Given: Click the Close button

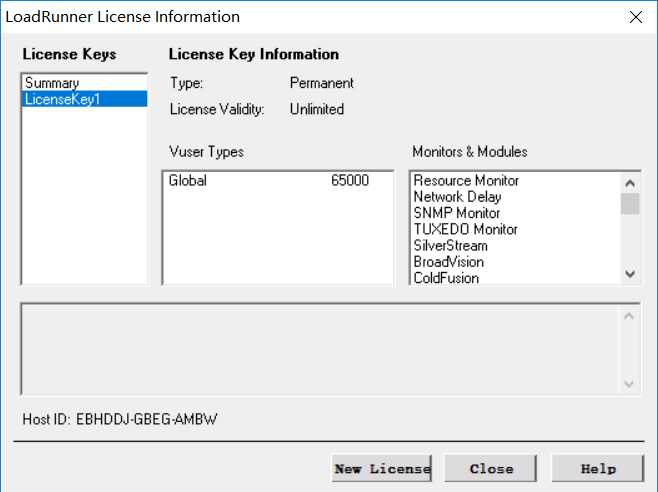Looking at the screenshot, I should point(491,468).
